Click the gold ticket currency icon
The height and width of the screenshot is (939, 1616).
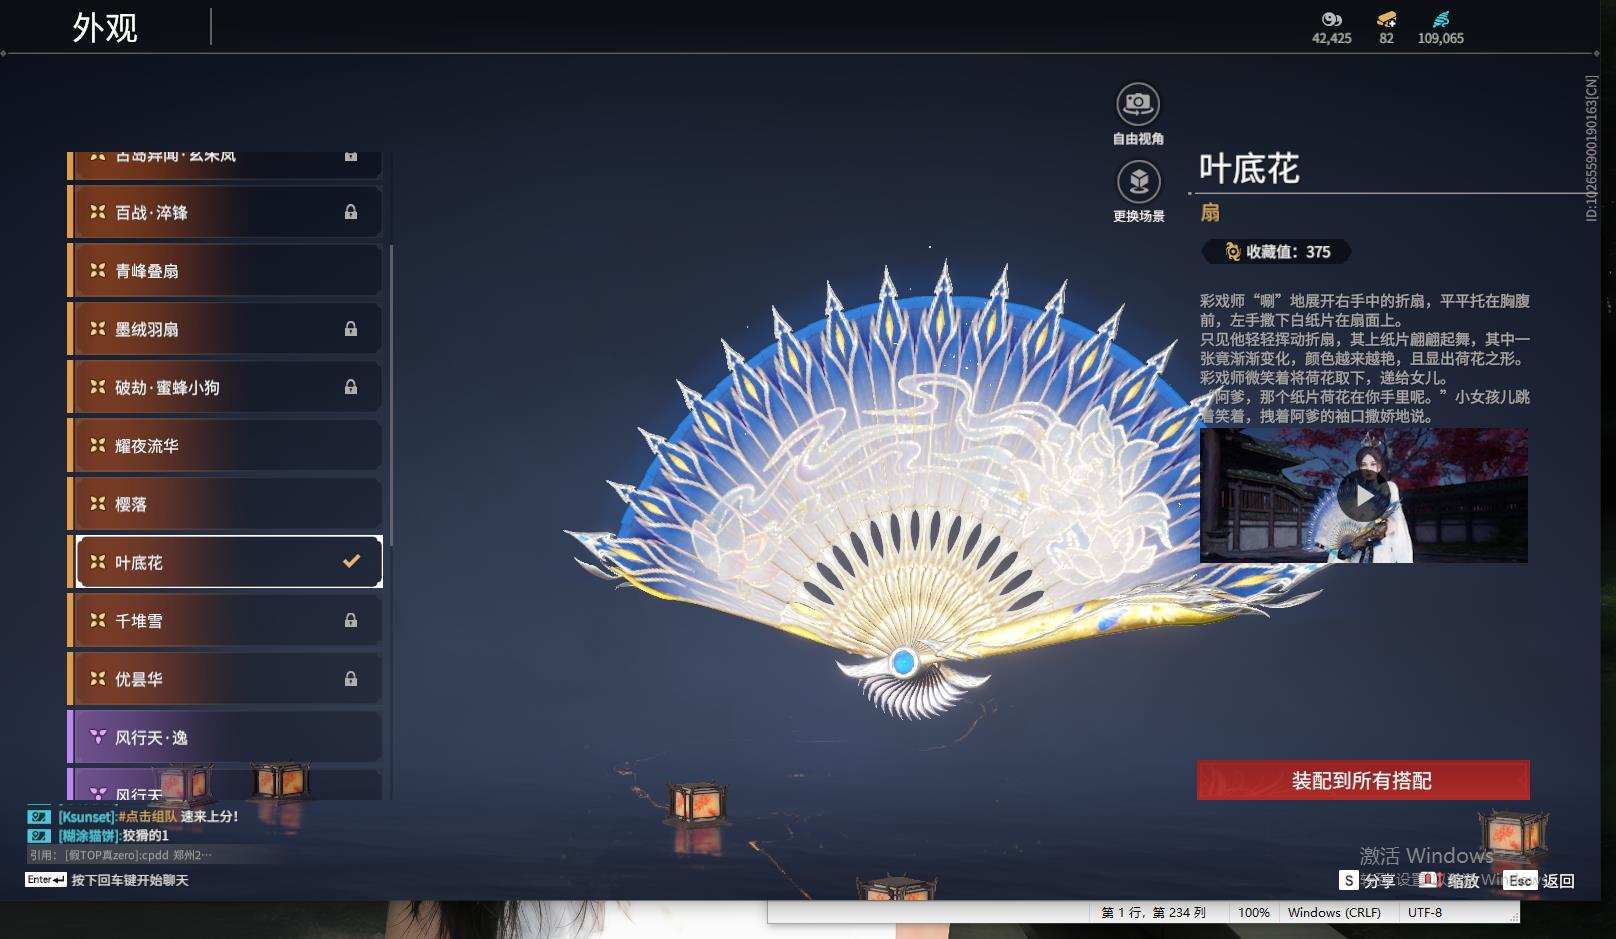[1386, 19]
